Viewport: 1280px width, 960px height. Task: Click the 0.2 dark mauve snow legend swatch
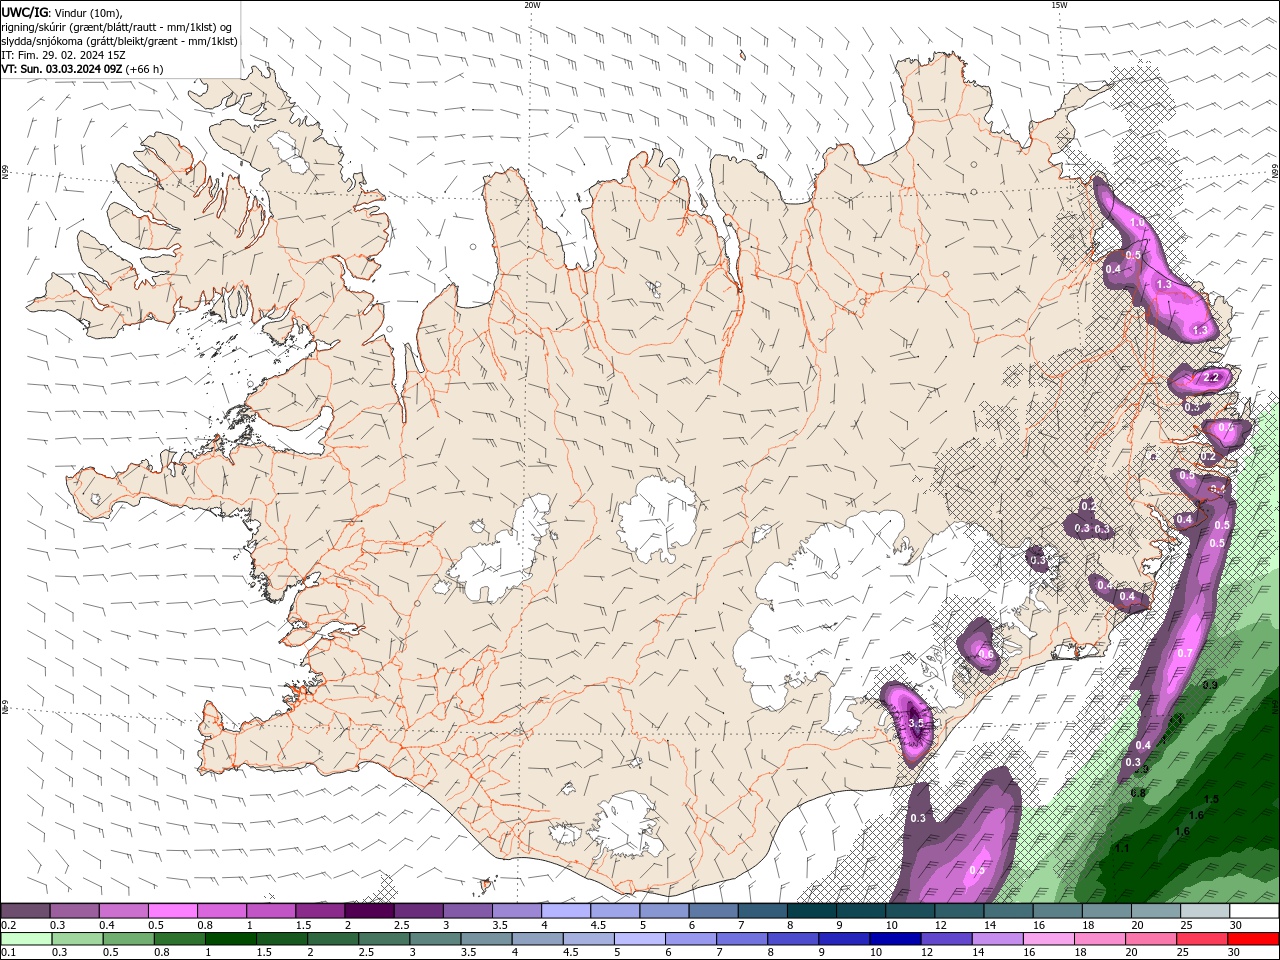coord(26,911)
